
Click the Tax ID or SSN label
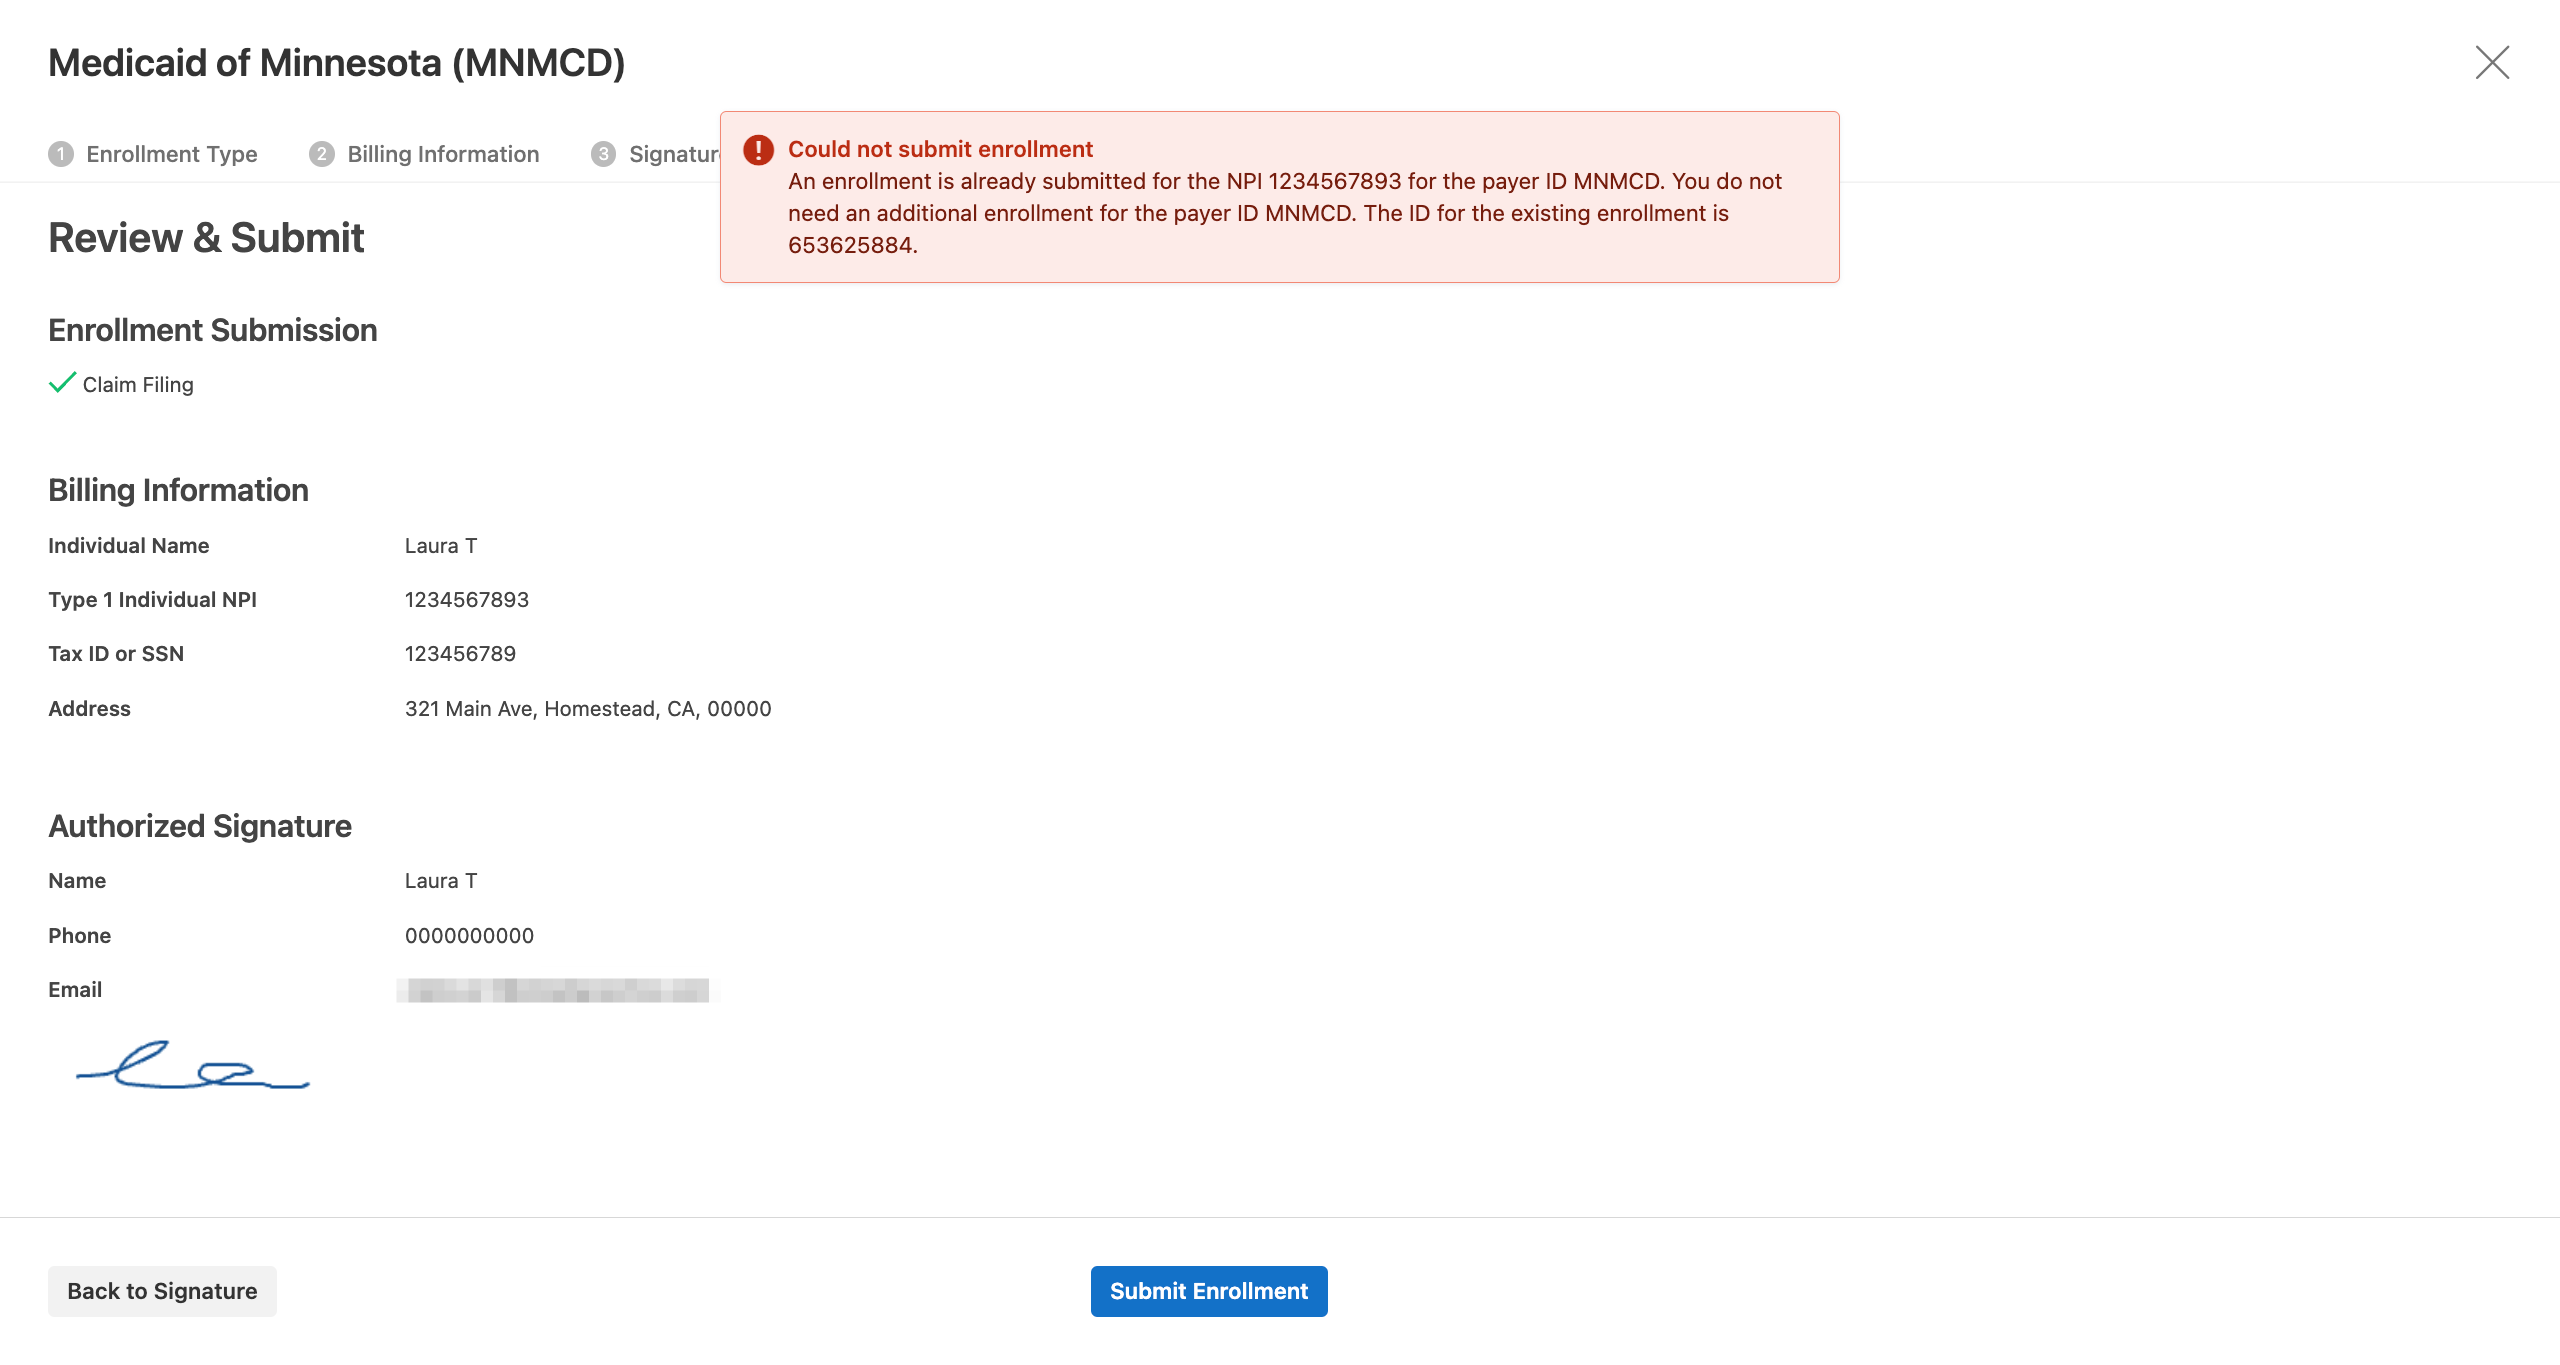pyautogui.click(x=116, y=654)
